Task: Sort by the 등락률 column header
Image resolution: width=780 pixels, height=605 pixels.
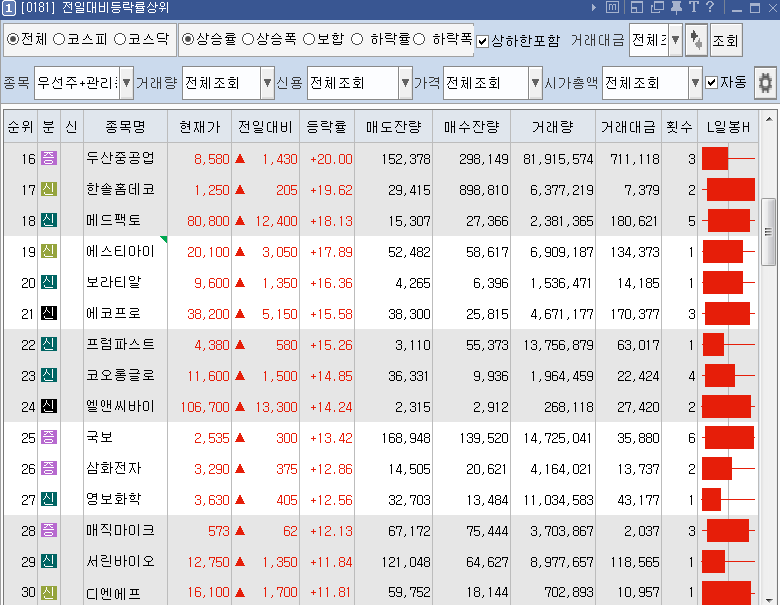Action: 327,127
